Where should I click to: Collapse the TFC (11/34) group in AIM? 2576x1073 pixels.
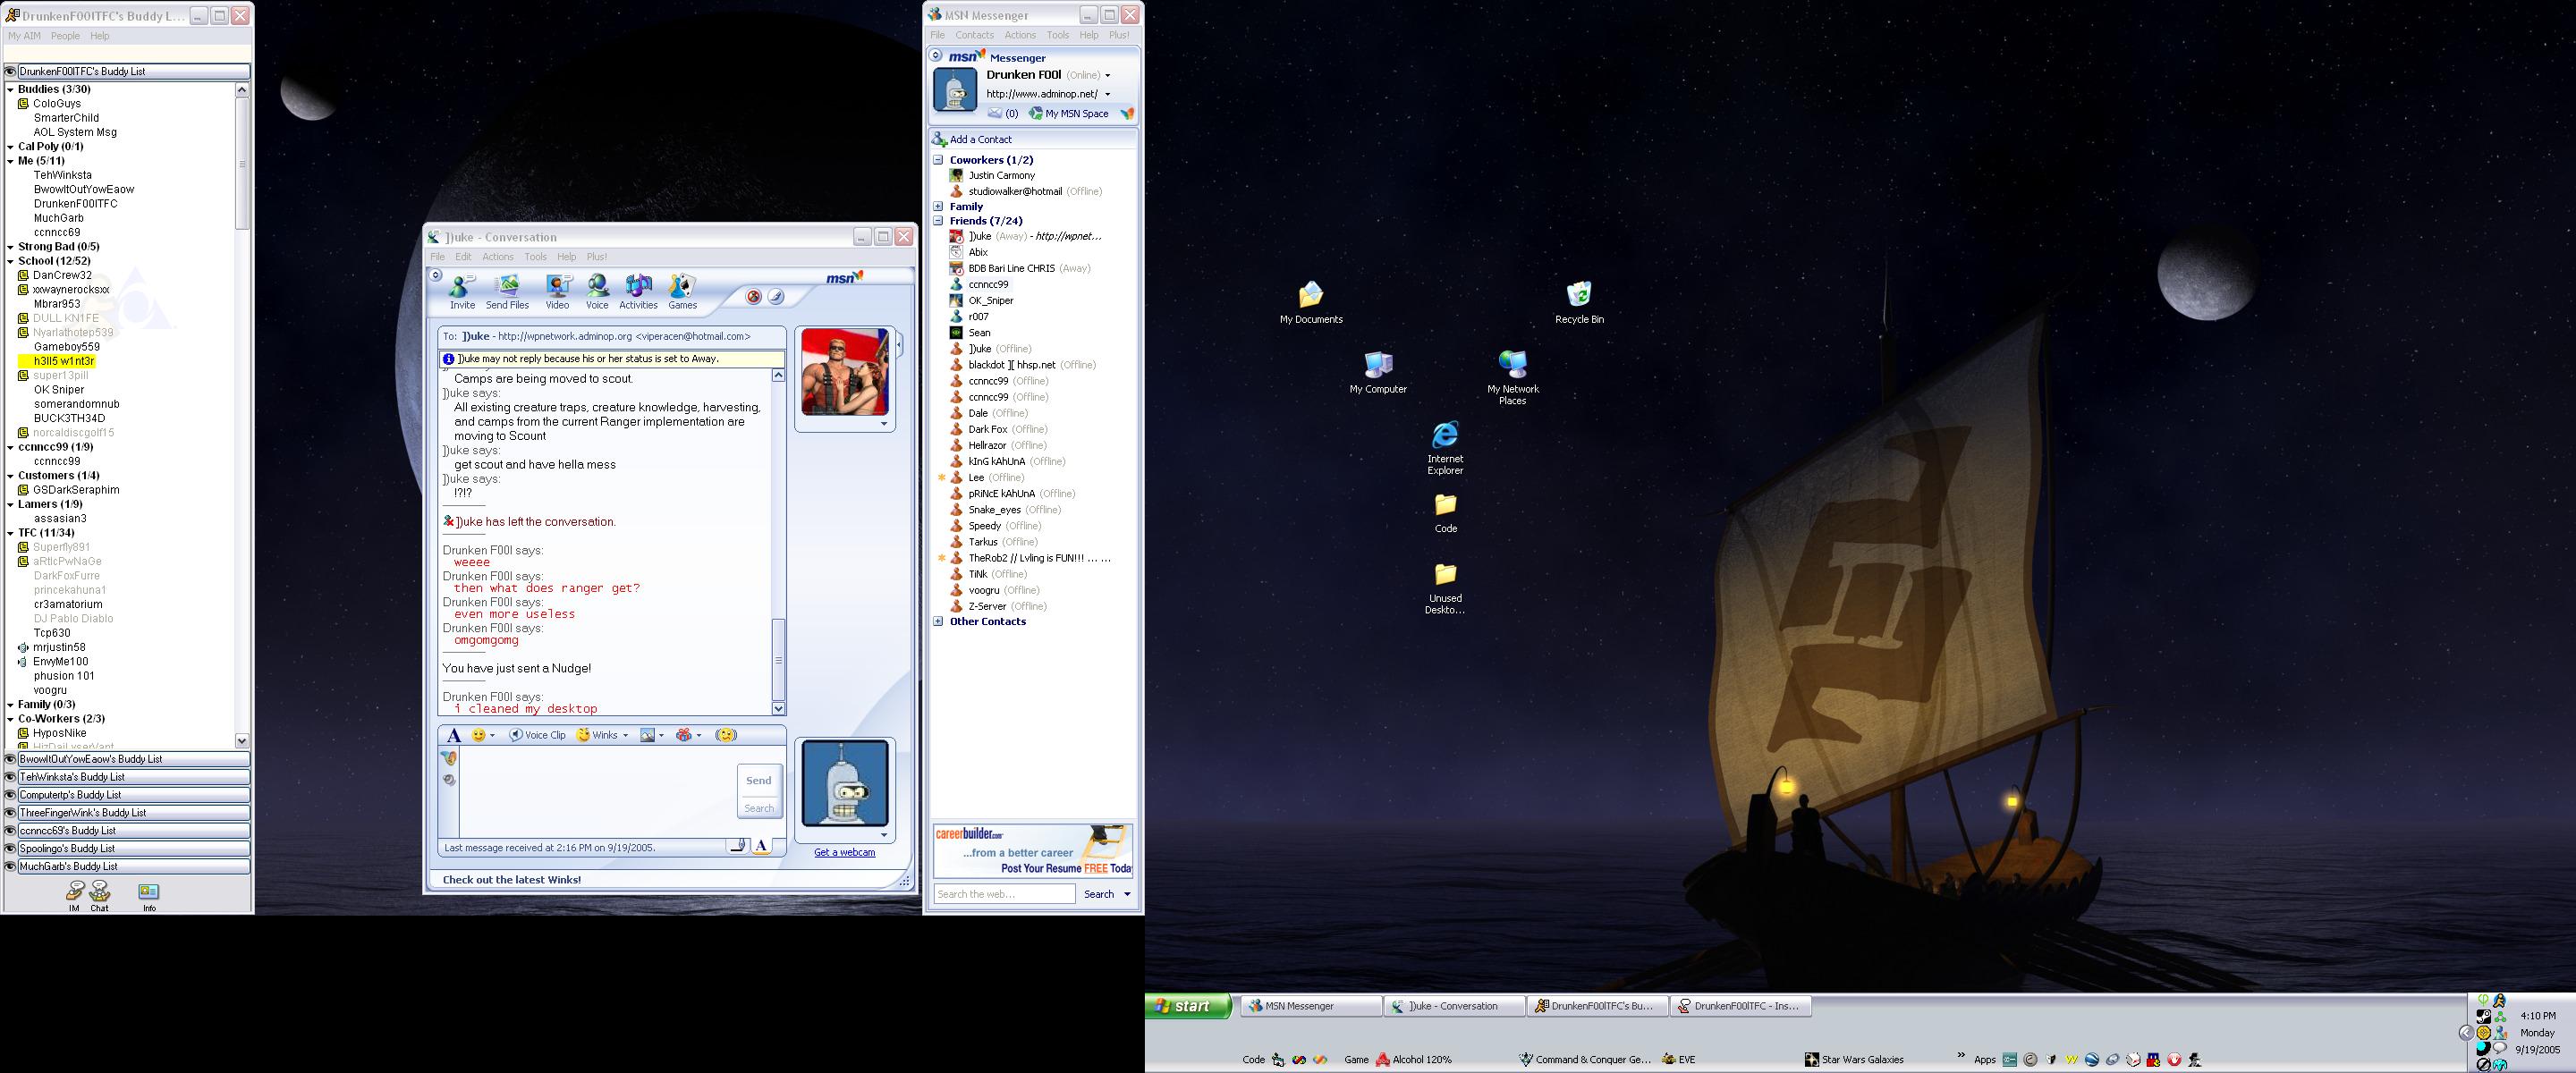point(10,533)
